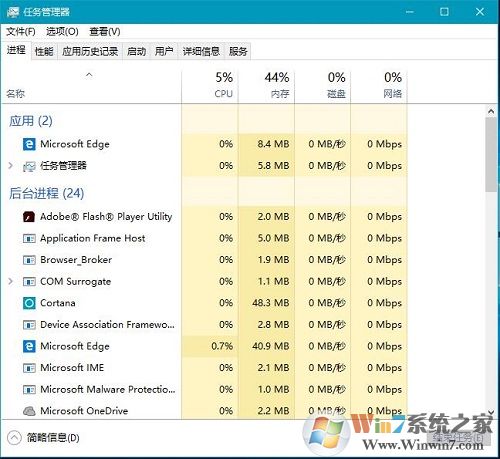Select the Microsoft IME name text
Viewport: 500px width, 459px height.
(x=72, y=368)
